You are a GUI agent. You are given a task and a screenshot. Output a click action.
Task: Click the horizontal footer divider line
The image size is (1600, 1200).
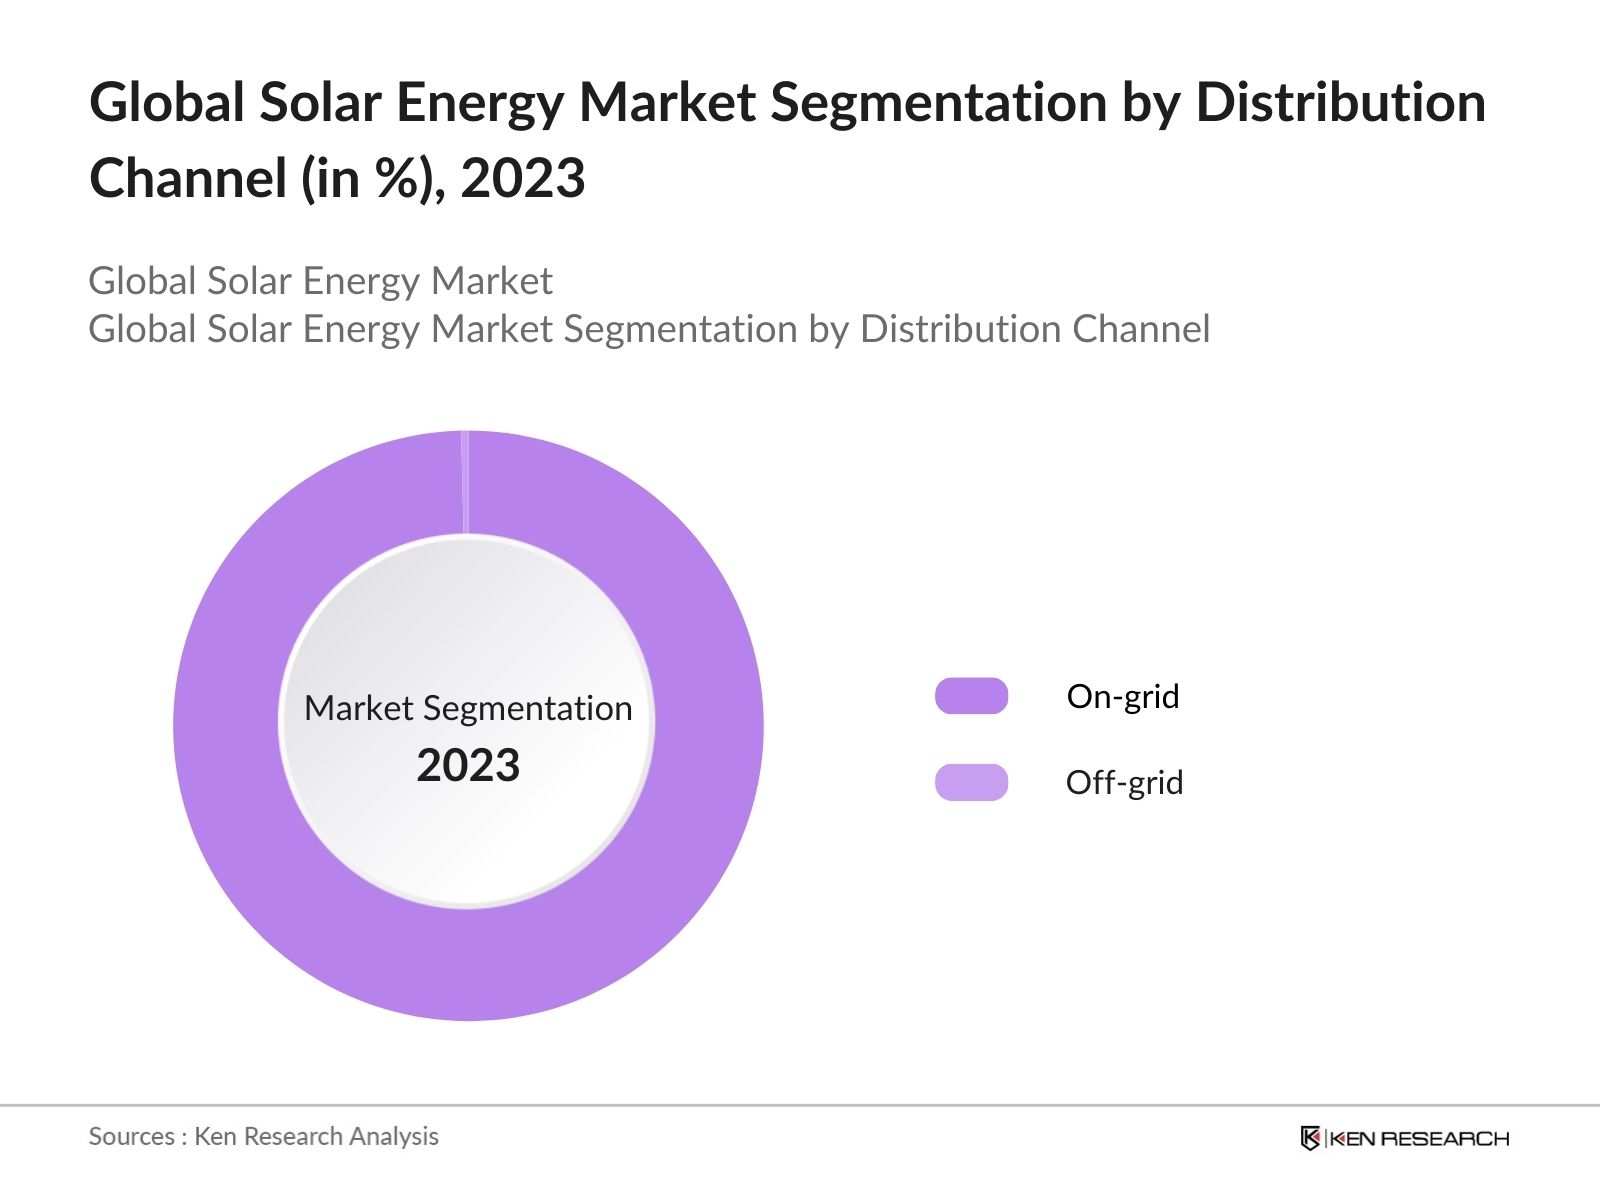(800, 1106)
